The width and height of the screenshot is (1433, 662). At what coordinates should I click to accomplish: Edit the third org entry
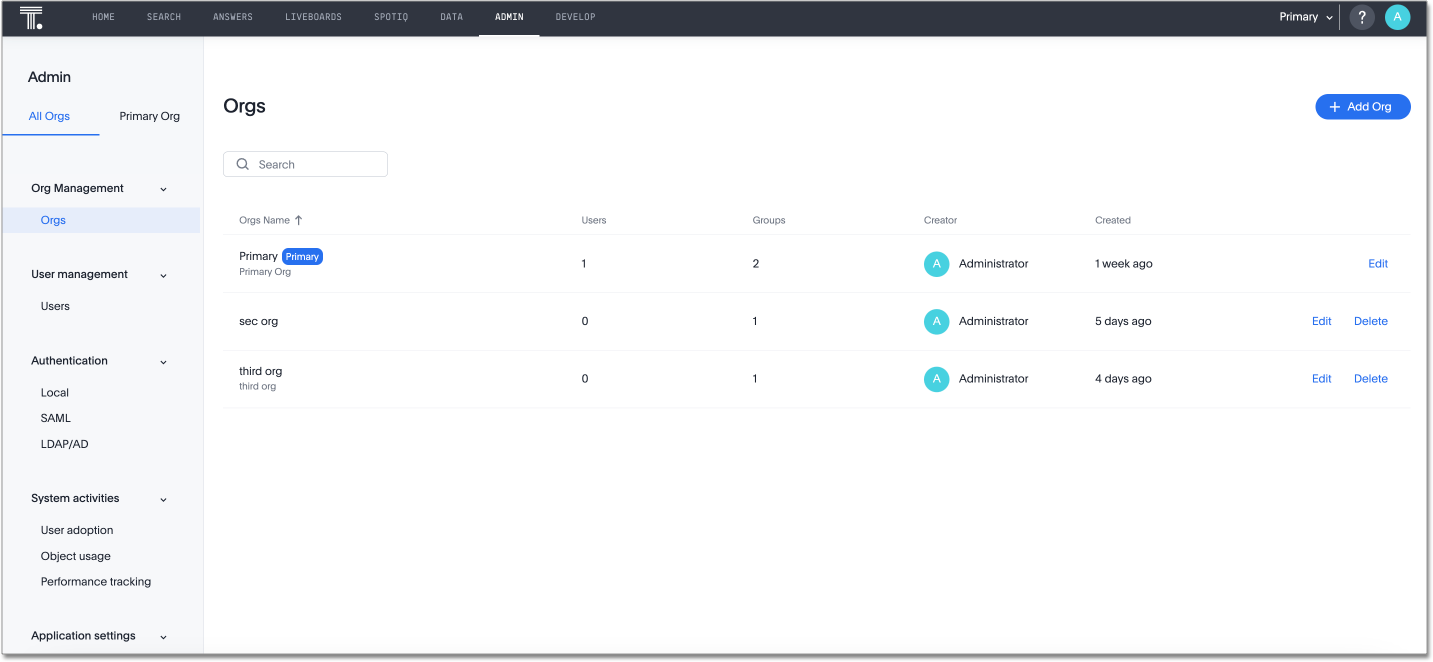1321,379
